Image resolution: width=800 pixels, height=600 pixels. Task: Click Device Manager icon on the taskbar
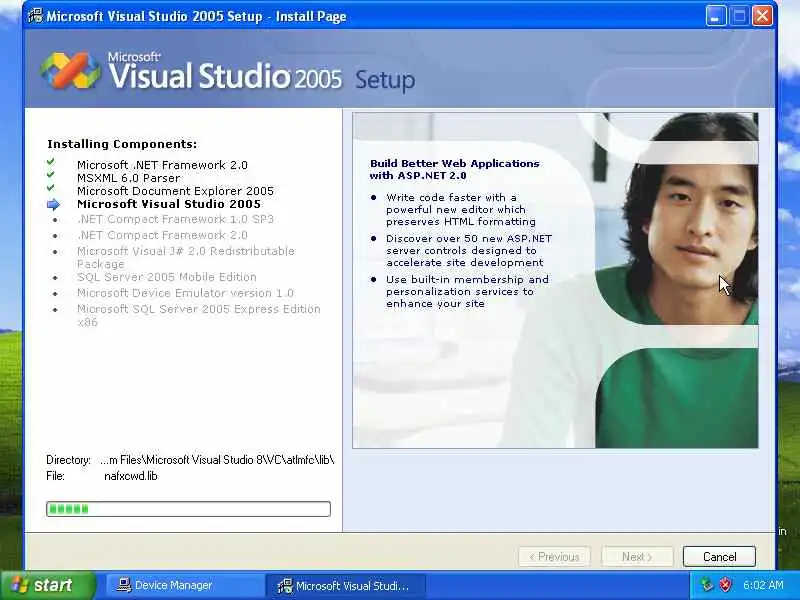click(123, 585)
